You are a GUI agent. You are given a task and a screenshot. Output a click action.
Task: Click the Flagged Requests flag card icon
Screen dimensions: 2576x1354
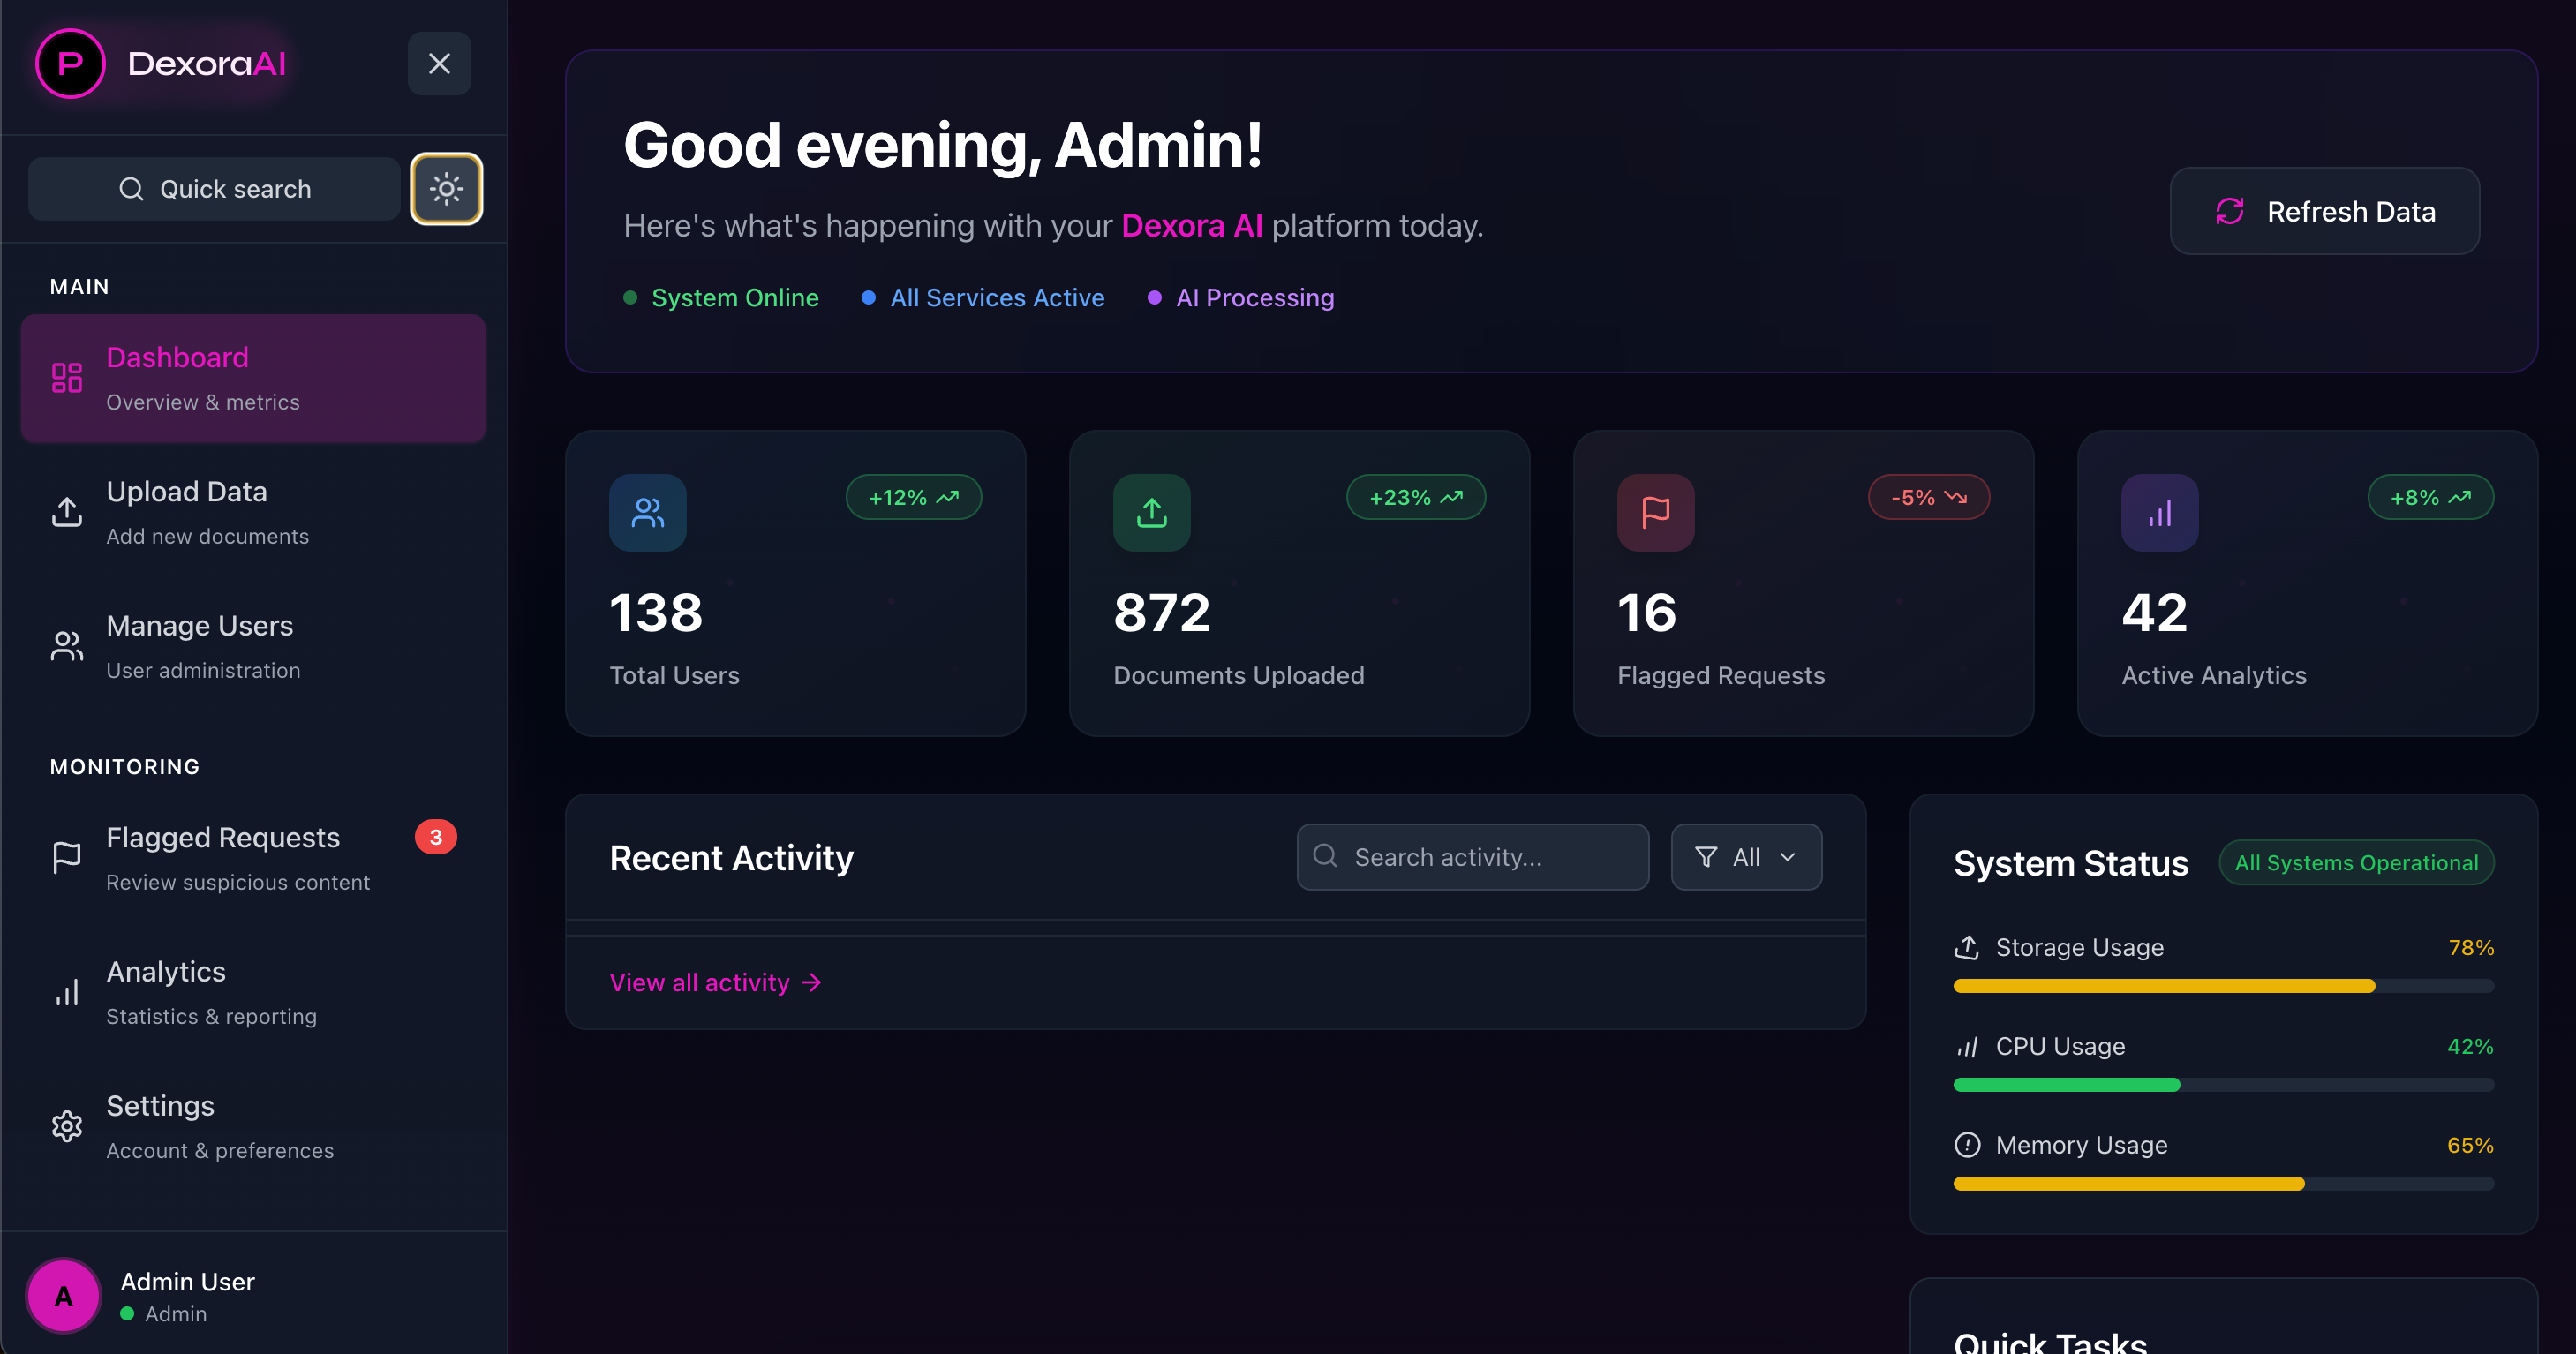click(1655, 513)
